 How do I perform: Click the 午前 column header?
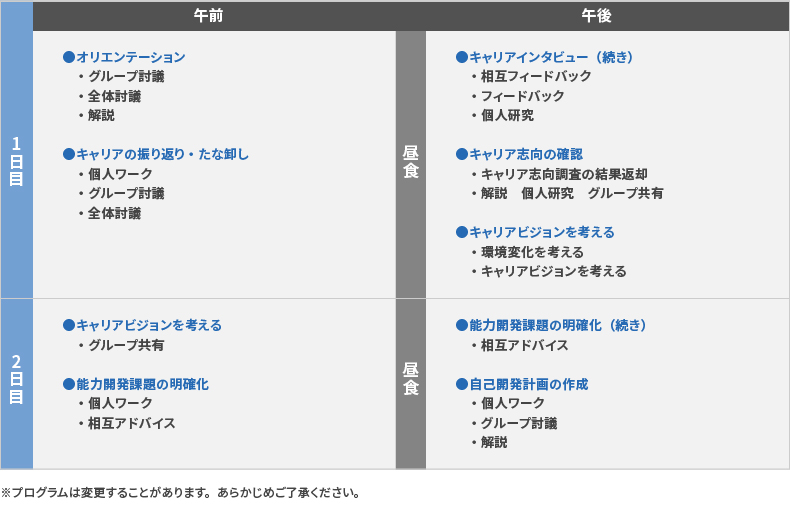(x=214, y=15)
